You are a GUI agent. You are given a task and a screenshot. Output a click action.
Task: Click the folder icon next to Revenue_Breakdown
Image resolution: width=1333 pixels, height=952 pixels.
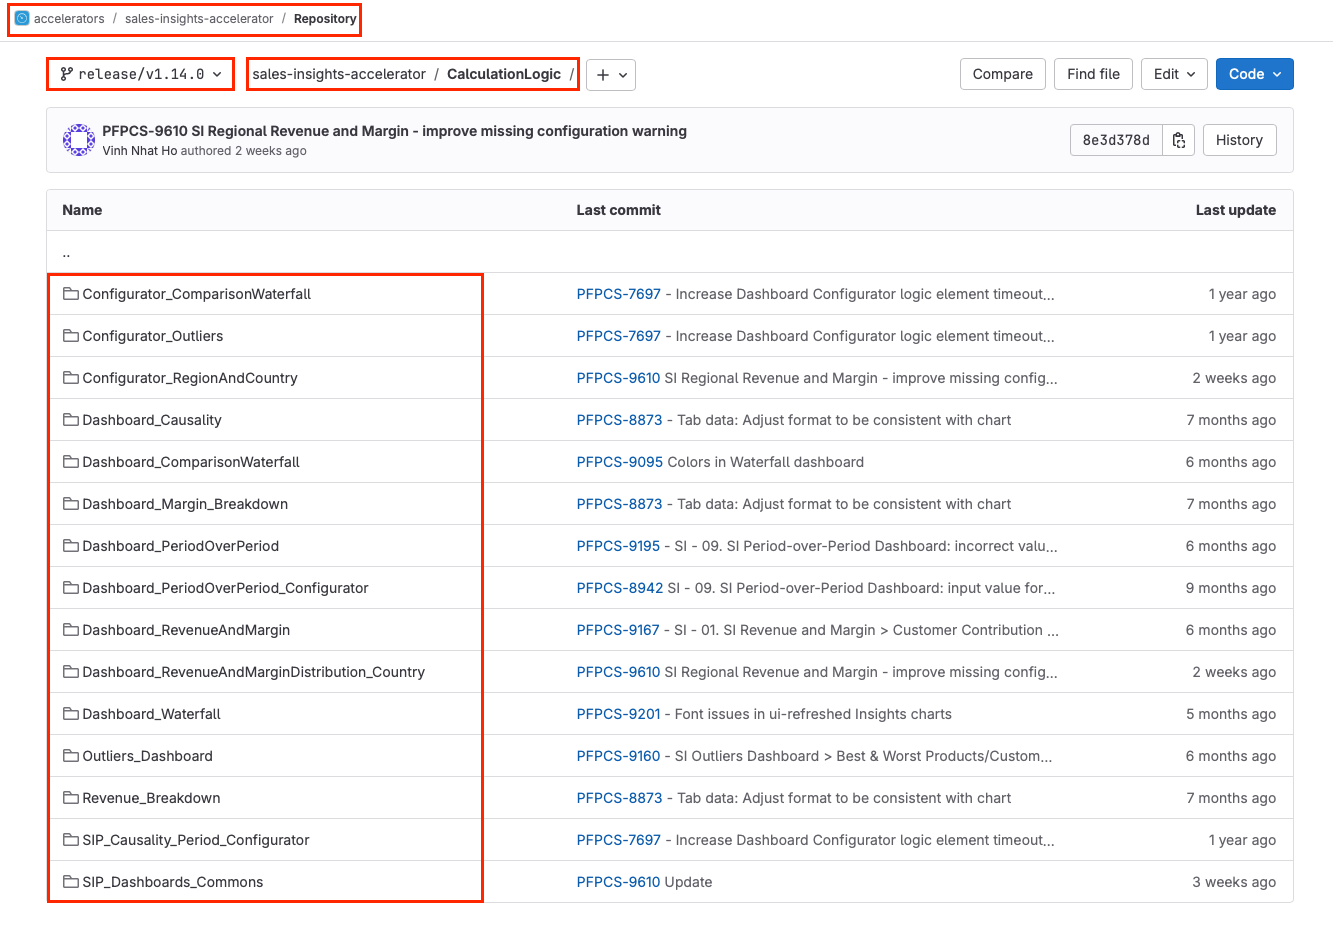coord(71,798)
